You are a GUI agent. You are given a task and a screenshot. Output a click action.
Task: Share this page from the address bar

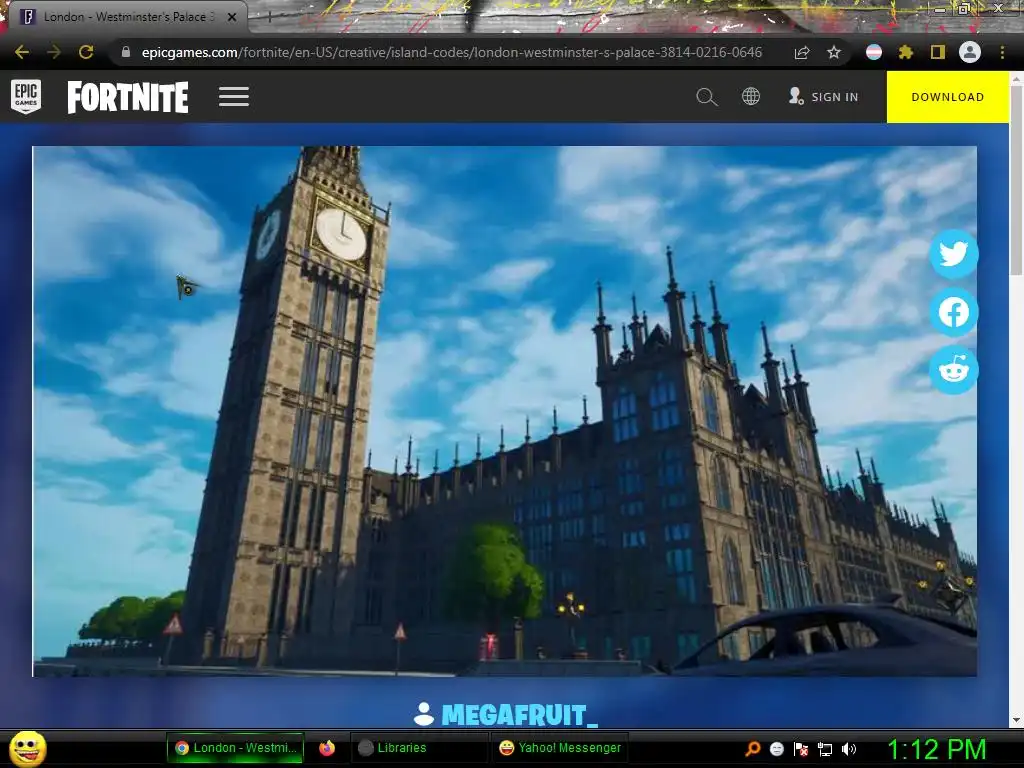(802, 52)
